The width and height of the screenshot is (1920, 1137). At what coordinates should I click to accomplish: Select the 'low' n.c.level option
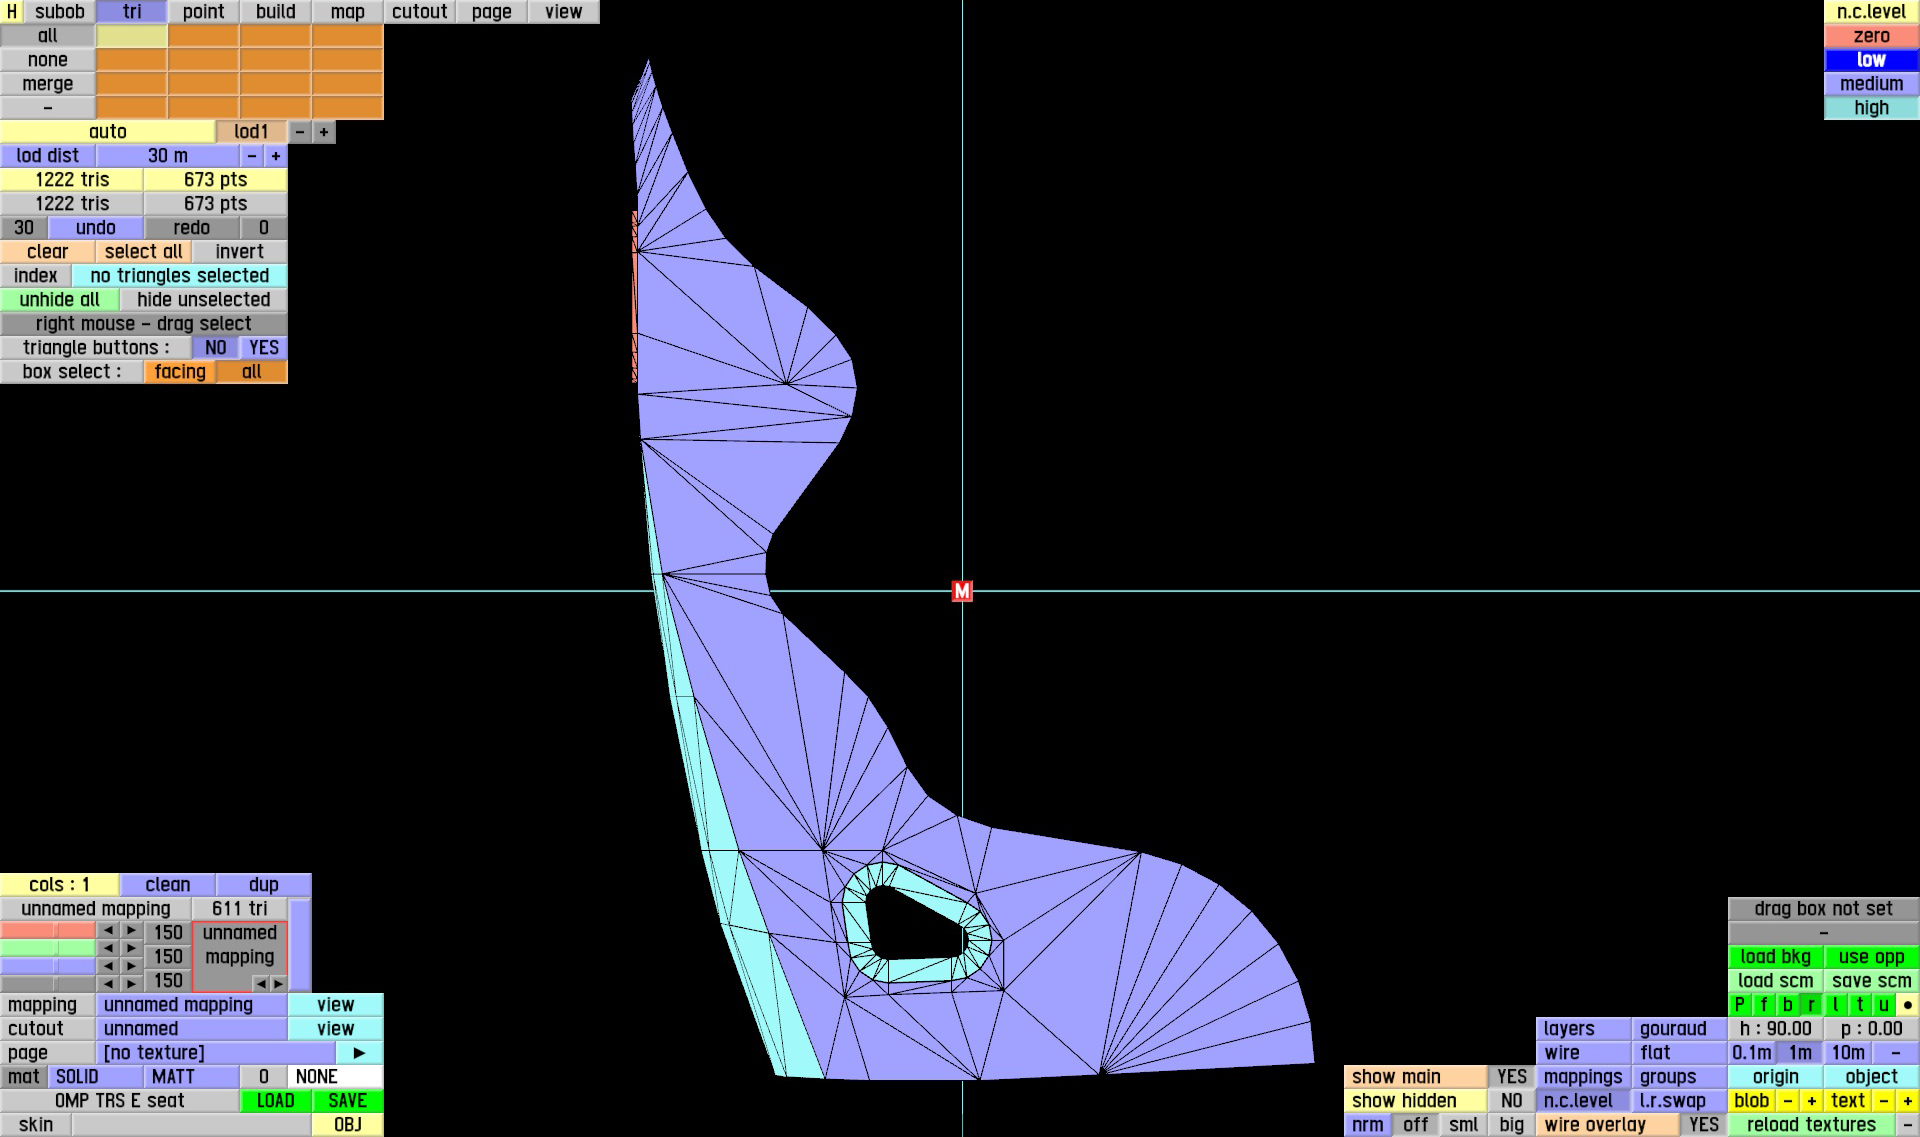point(1871,60)
